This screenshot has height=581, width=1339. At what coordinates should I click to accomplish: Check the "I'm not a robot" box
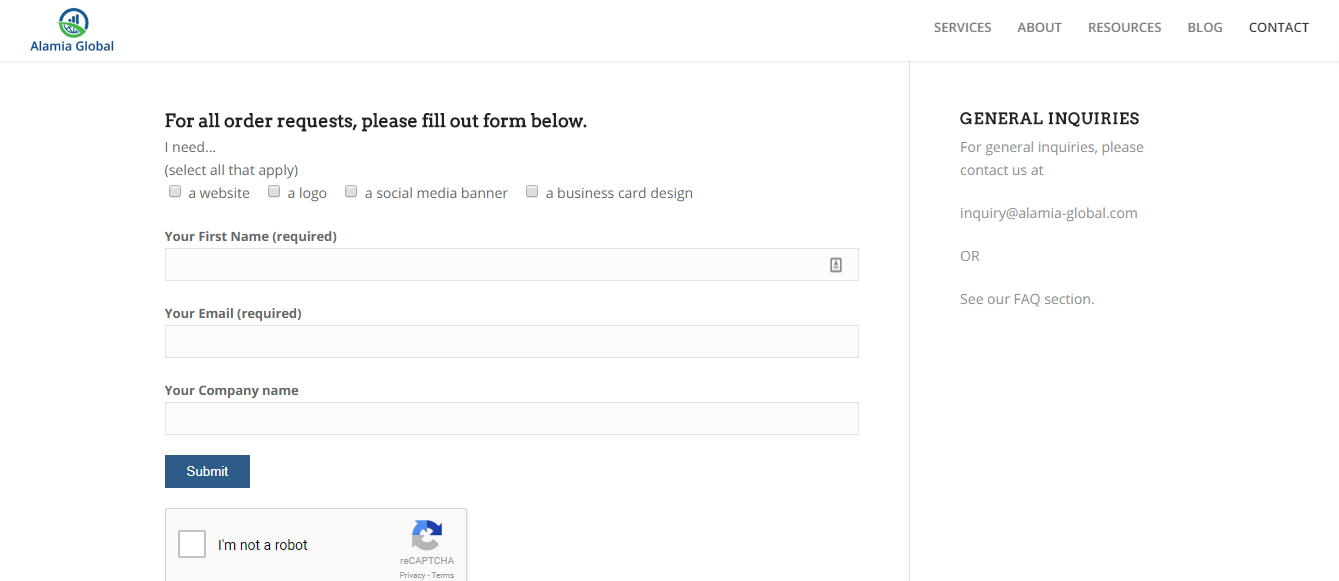[x=192, y=544]
